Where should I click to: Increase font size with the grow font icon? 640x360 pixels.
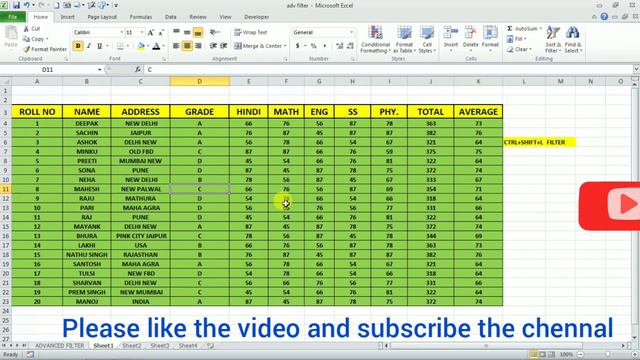tap(151, 32)
